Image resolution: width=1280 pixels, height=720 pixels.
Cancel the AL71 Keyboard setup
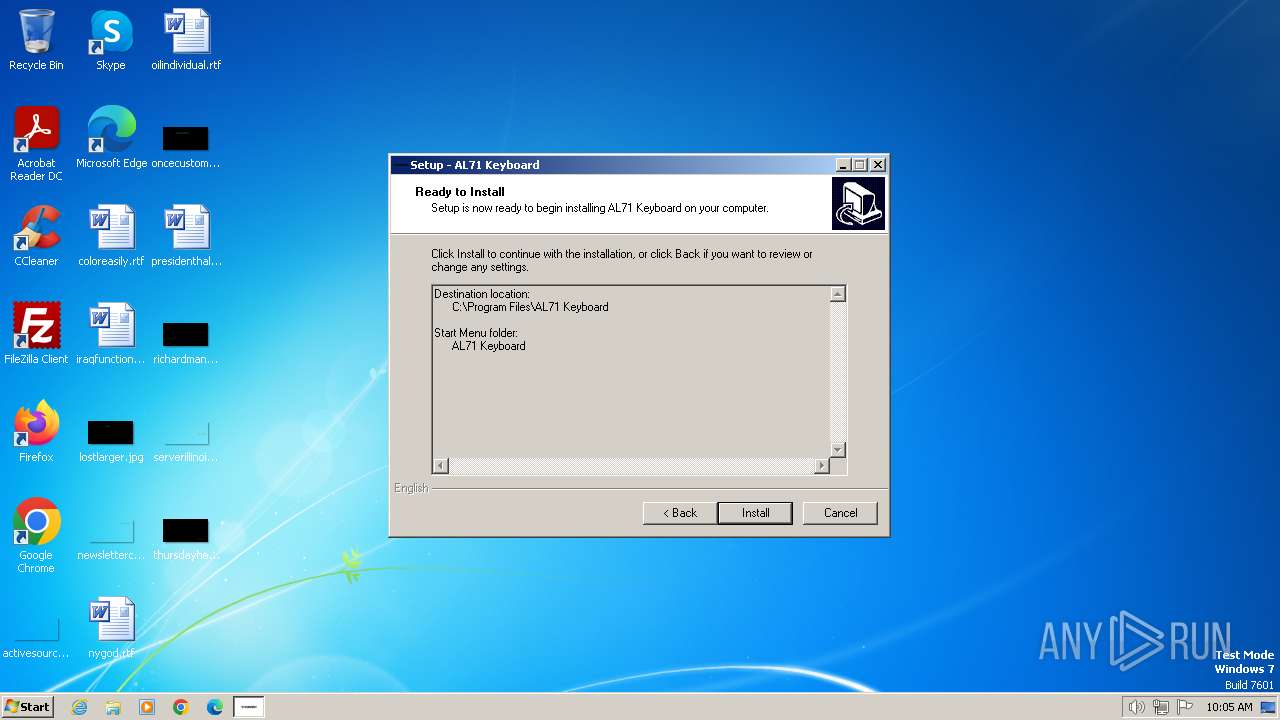840,513
